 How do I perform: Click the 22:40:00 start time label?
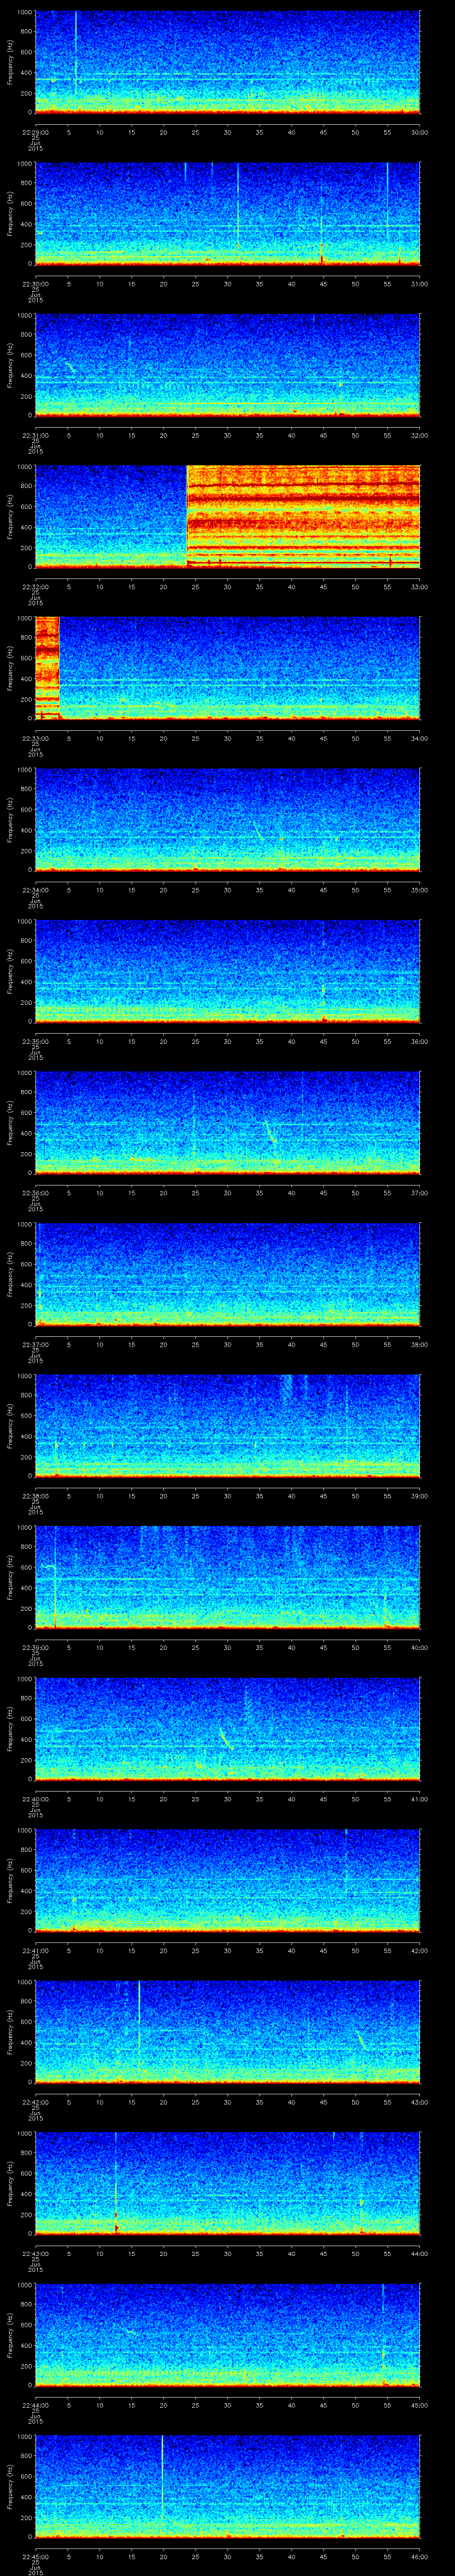click(35, 1798)
